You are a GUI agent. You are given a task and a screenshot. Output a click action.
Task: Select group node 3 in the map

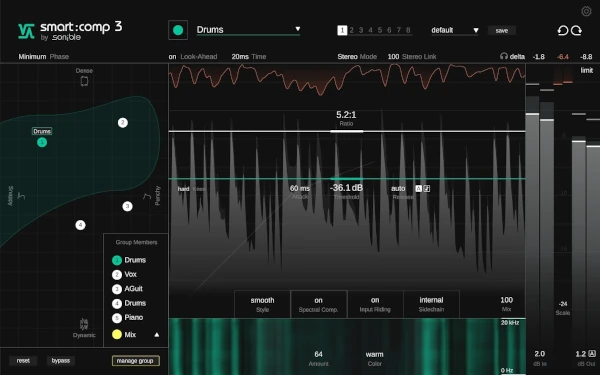[127, 206]
